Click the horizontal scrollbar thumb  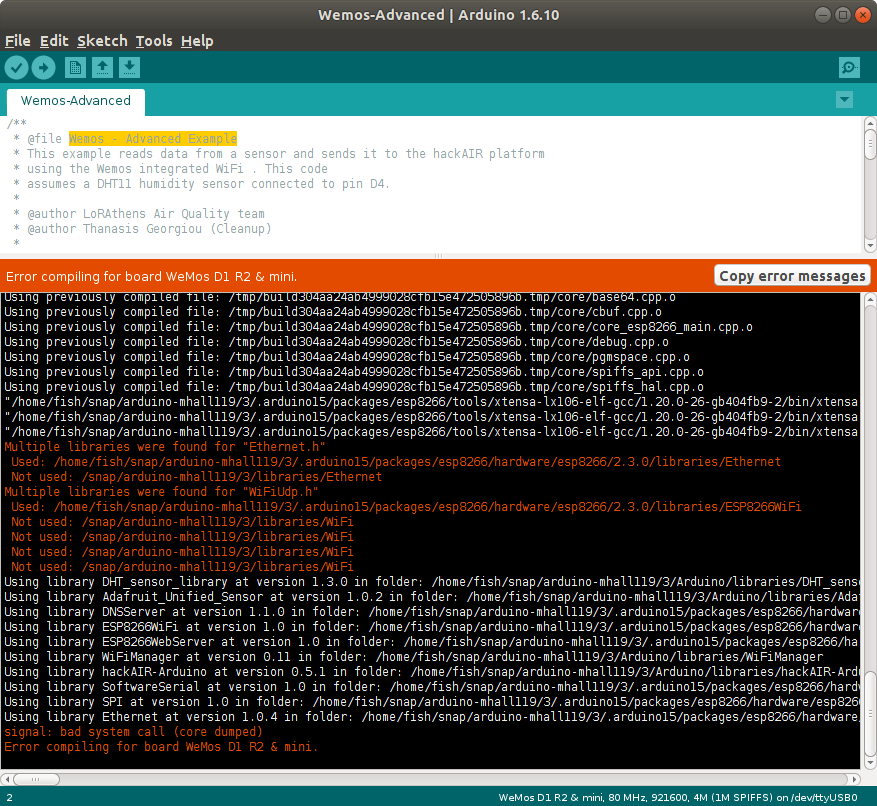(36, 779)
